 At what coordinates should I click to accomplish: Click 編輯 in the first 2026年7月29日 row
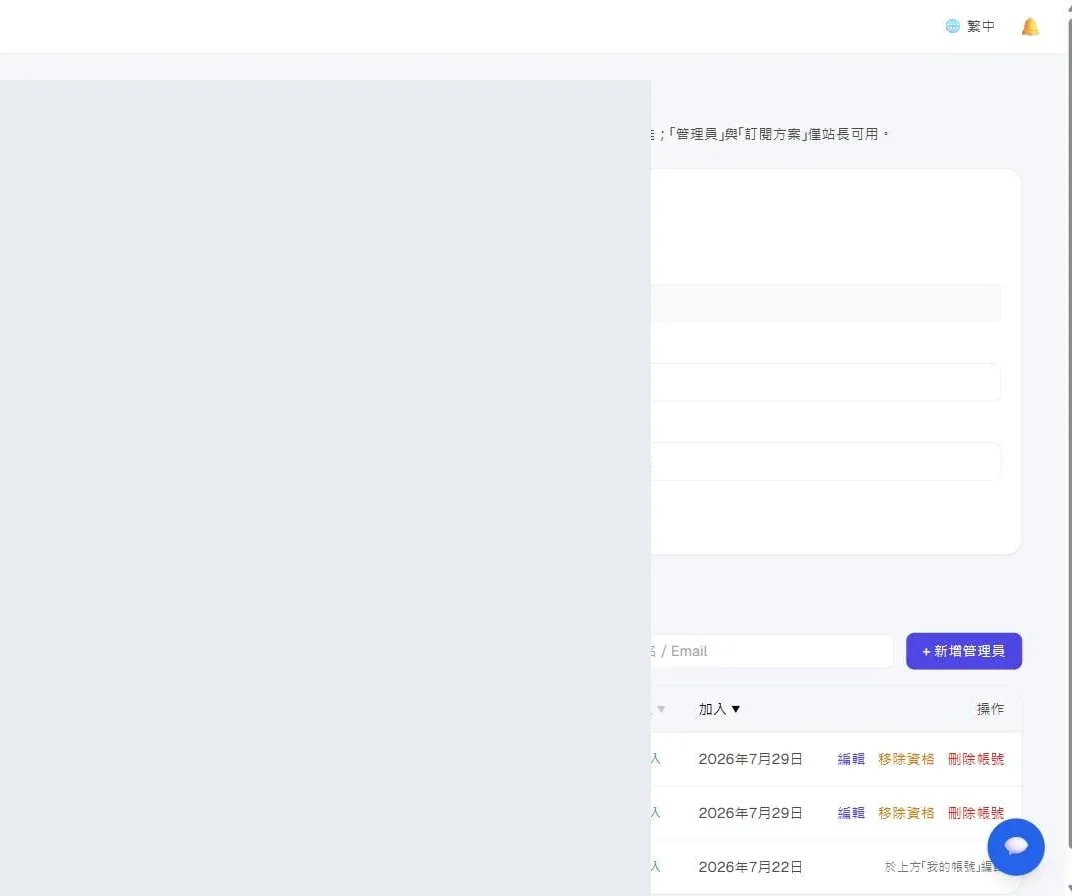(x=851, y=759)
